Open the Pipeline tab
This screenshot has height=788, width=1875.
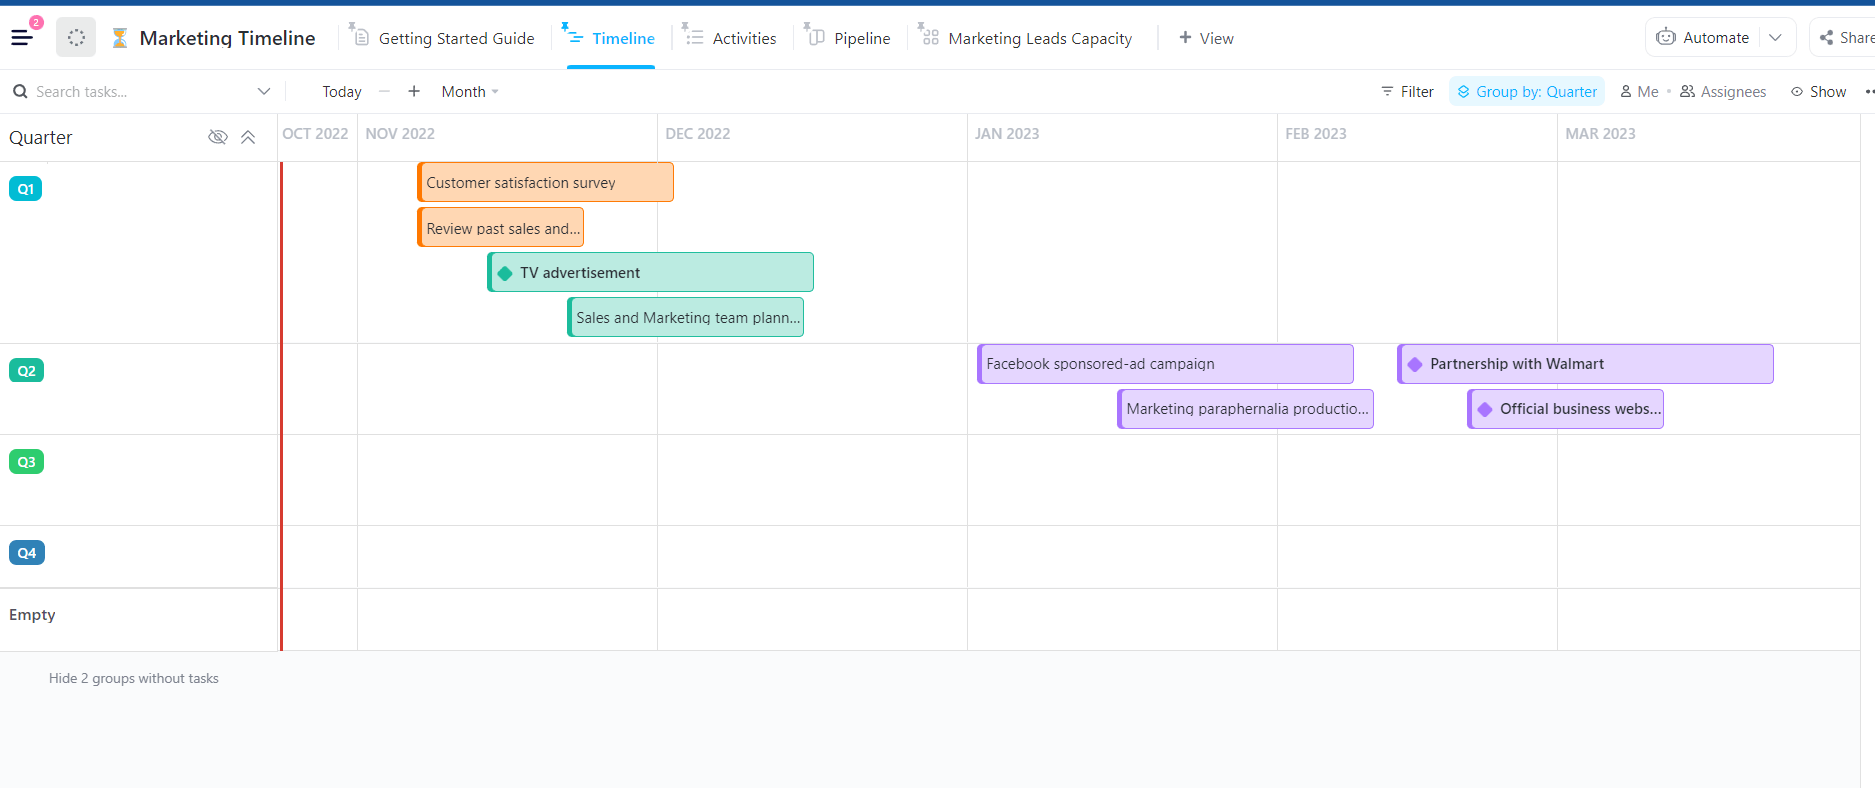click(848, 38)
